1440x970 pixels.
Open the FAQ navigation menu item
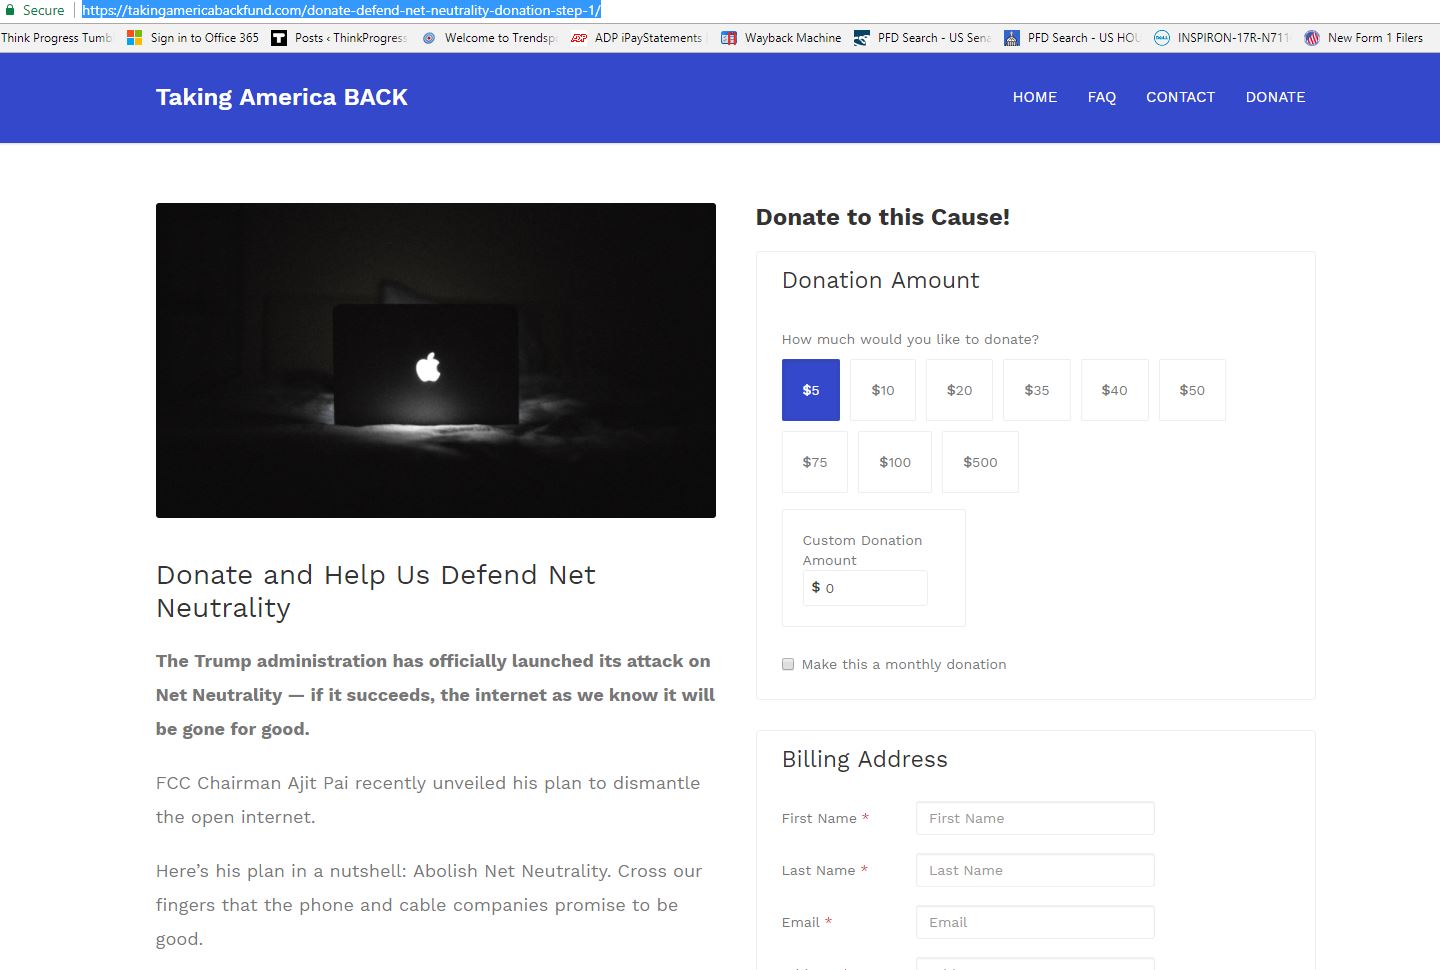point(1101,97)
